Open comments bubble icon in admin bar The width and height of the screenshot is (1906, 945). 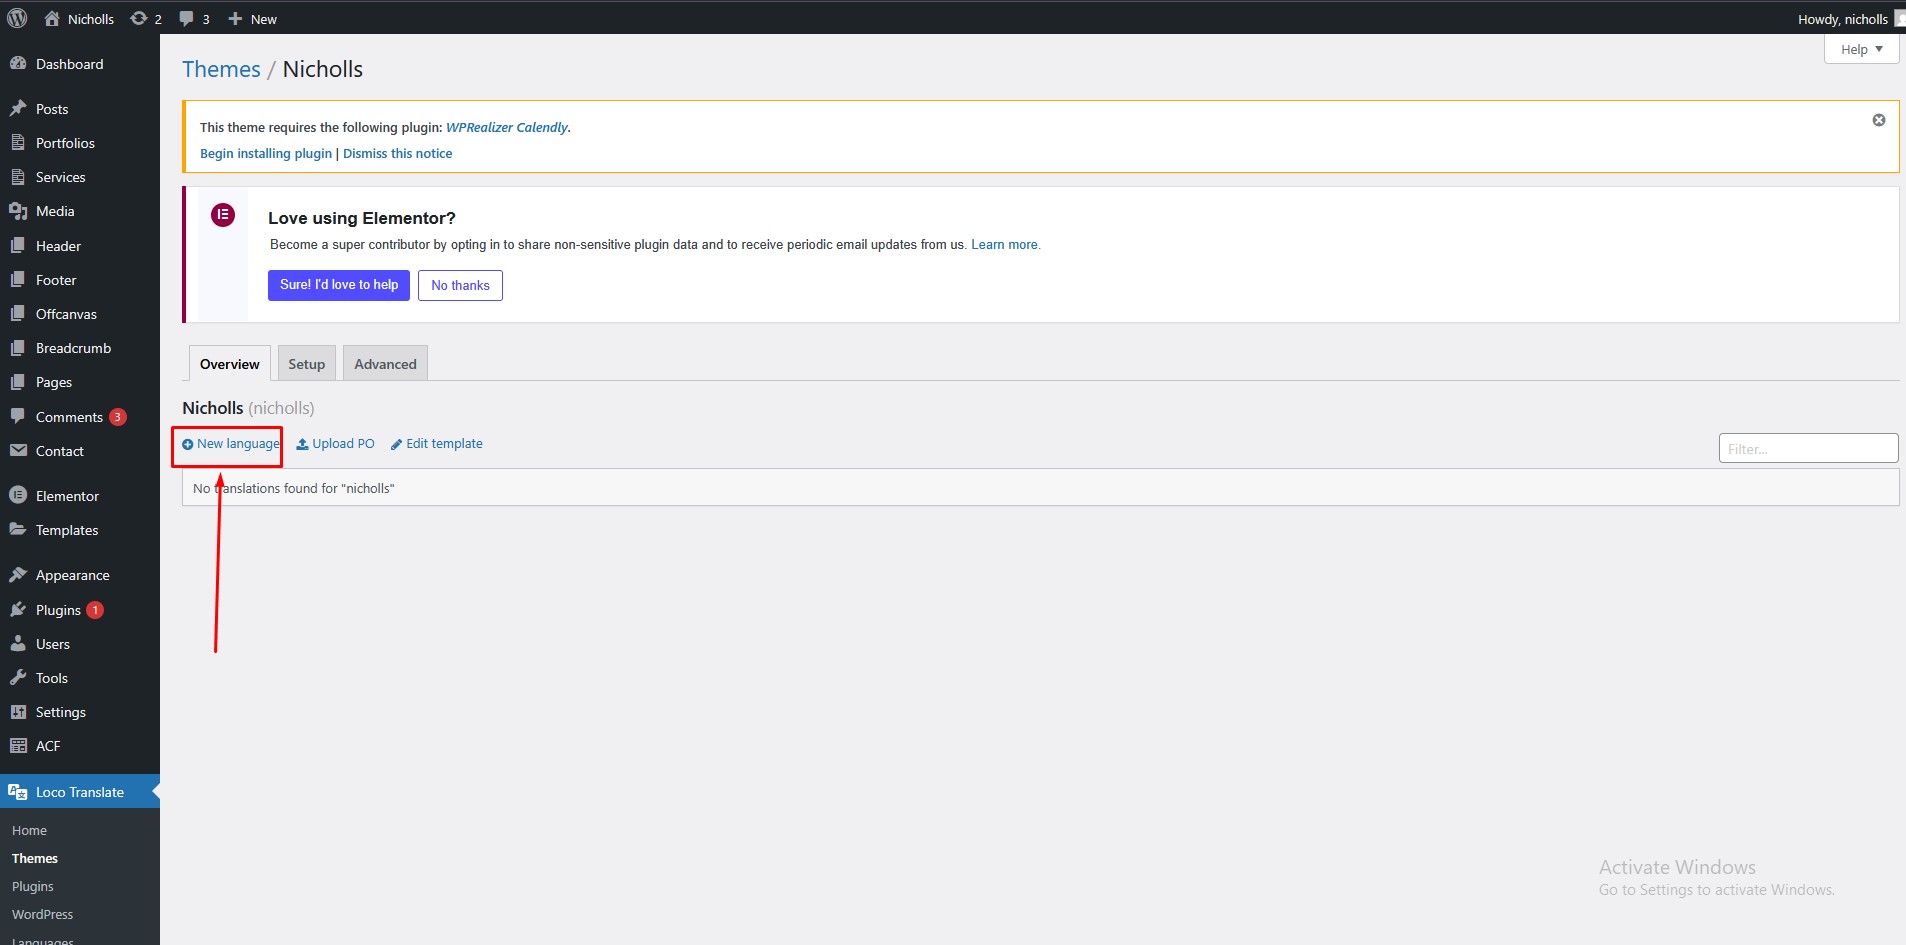click(x=186, y=18)
